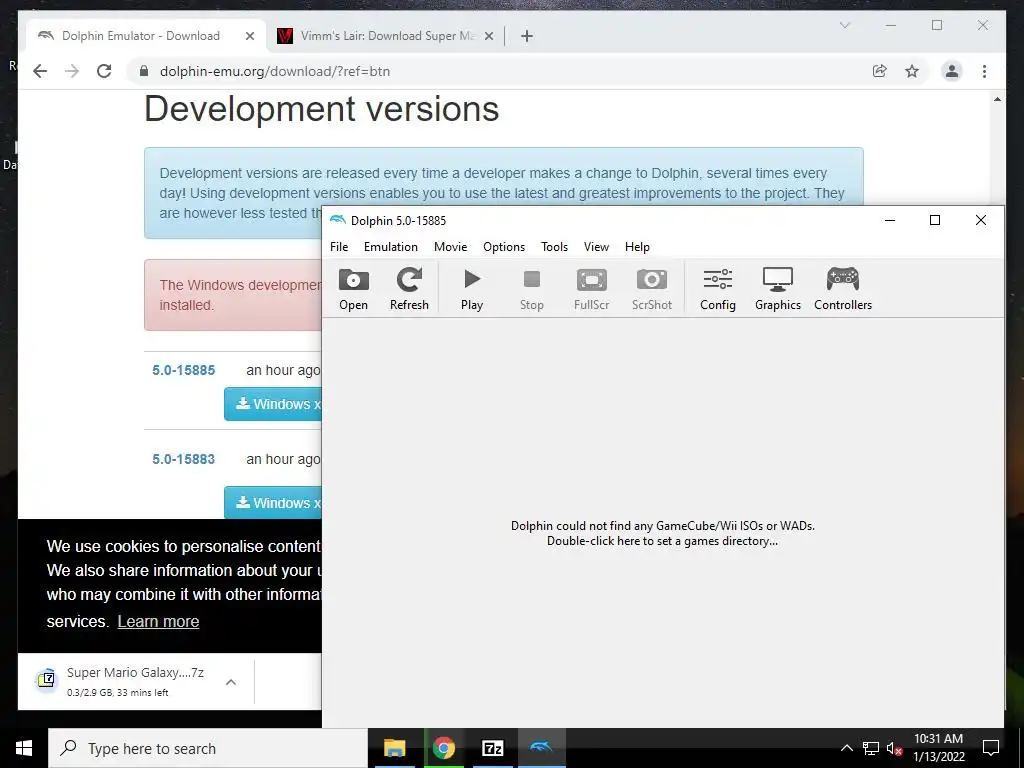Viewport: 1024px width, 768px height.
Task: Open Chrome's three-dot menu
Action: [984, 71]
